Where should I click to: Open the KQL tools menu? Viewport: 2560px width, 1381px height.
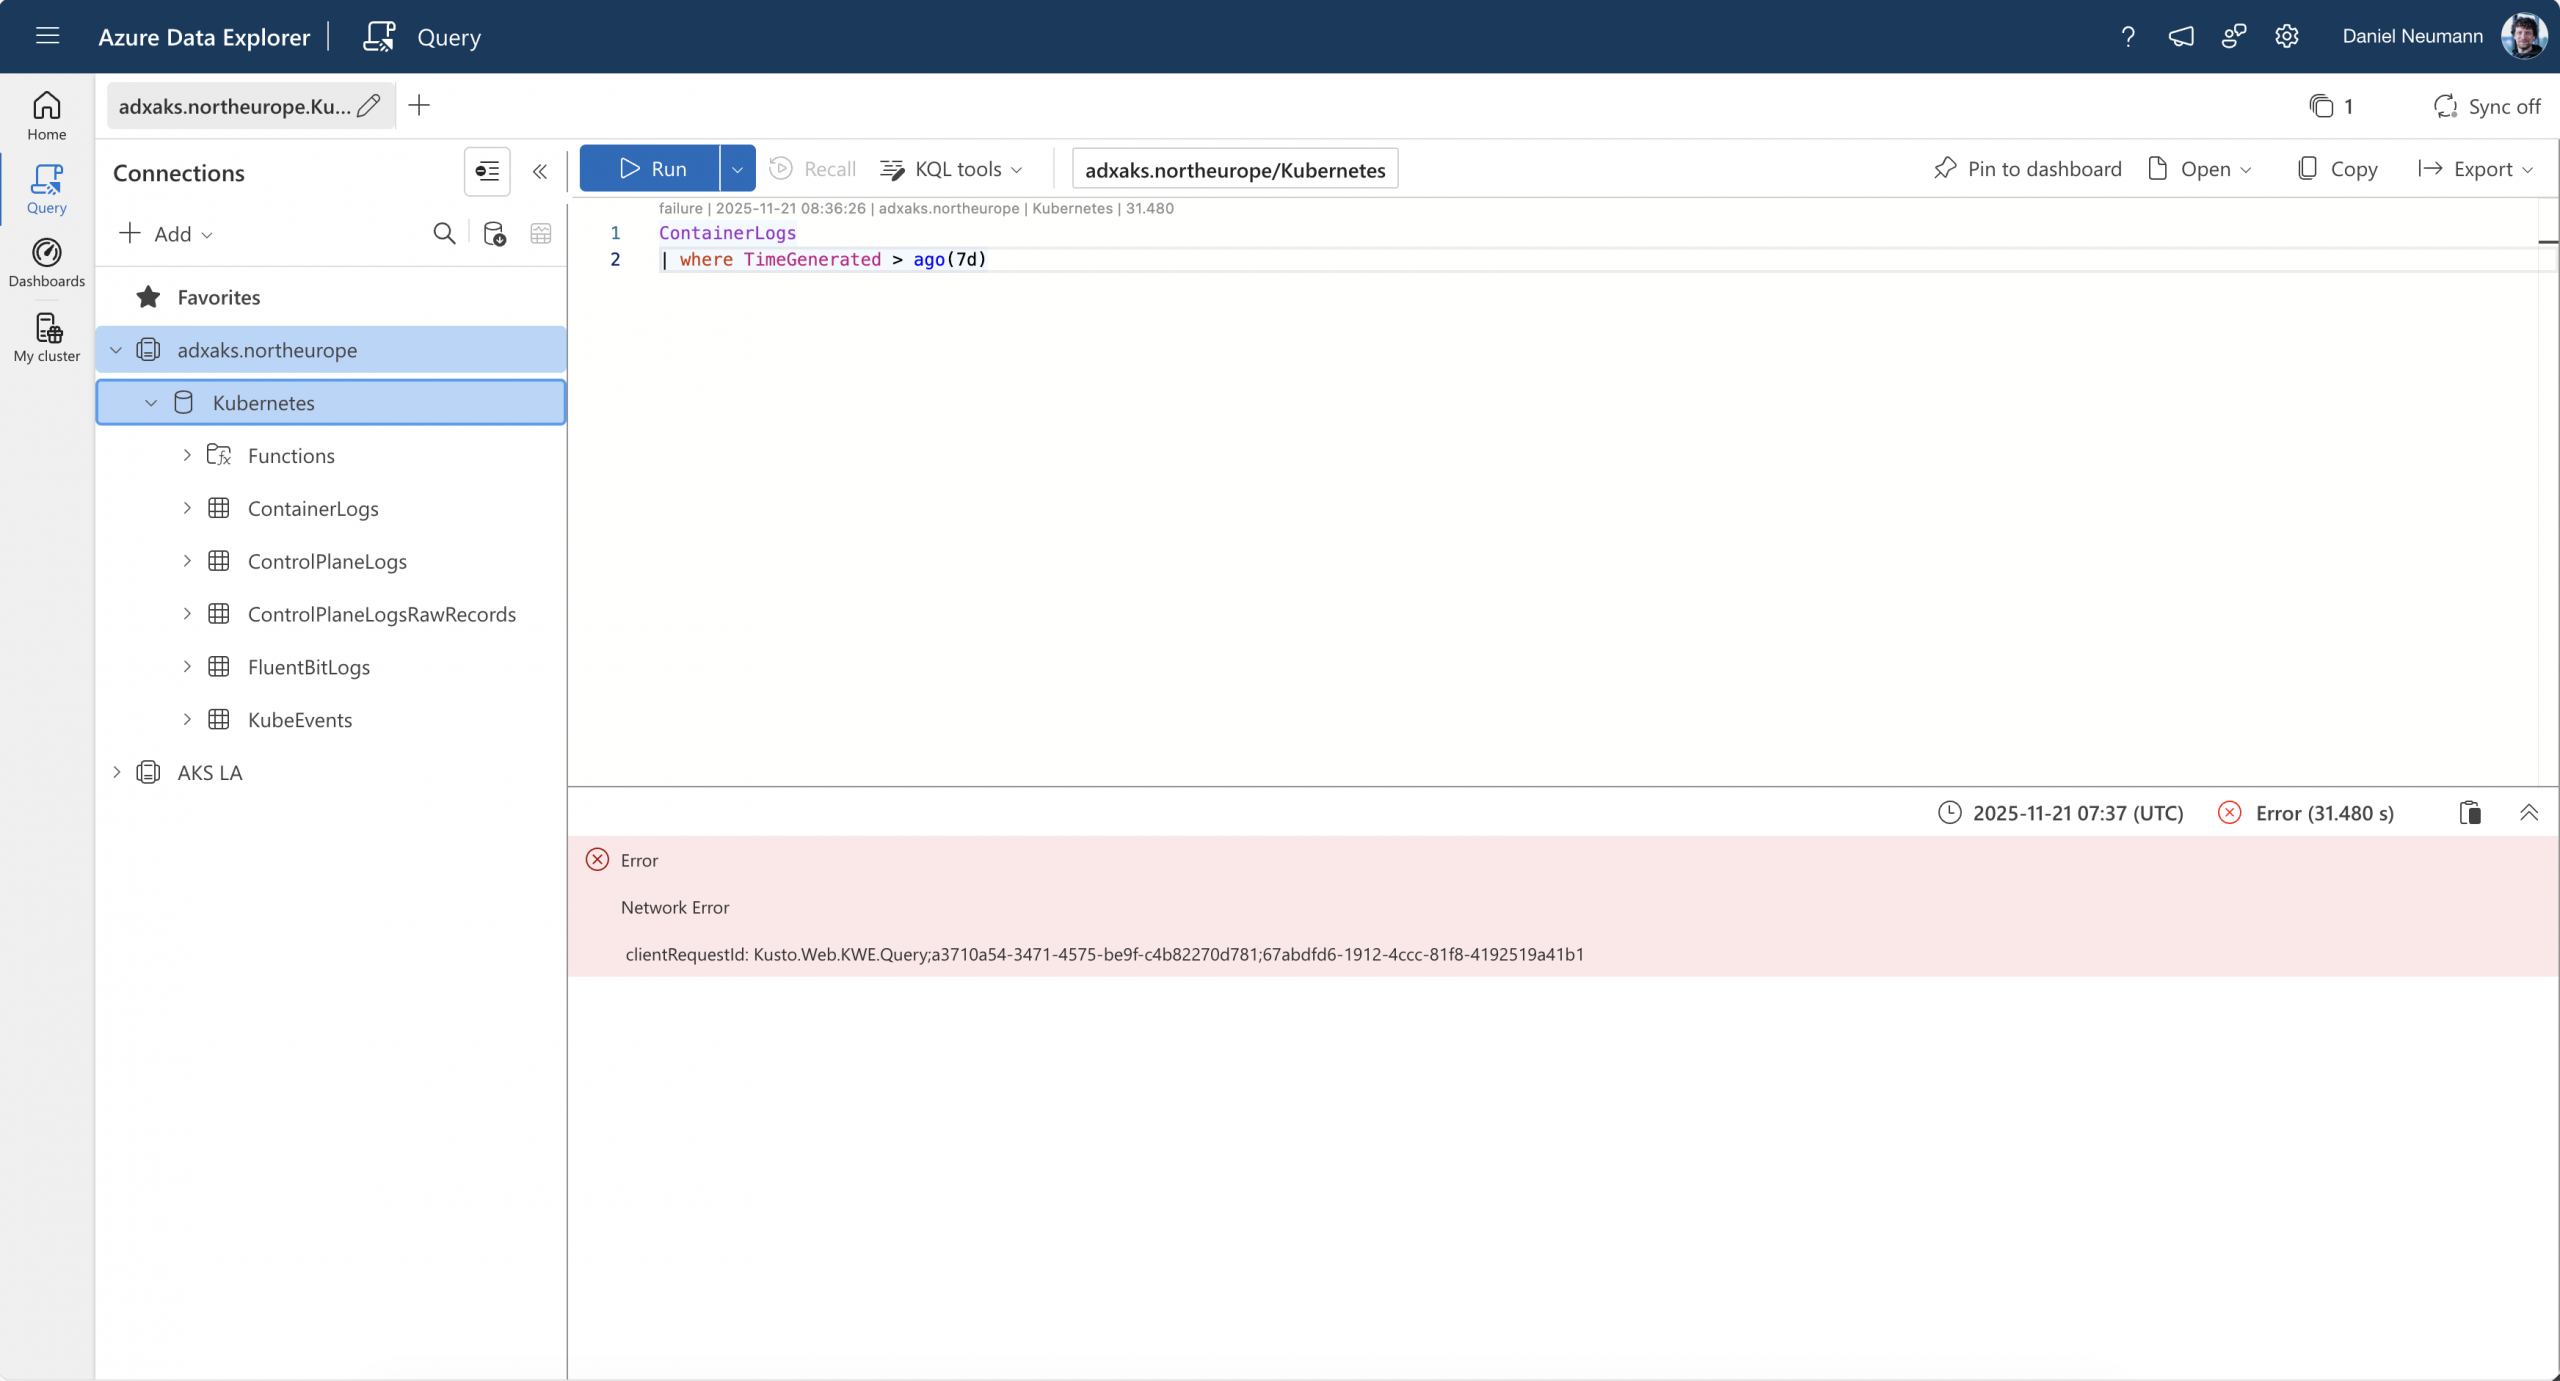click(952, 169)
